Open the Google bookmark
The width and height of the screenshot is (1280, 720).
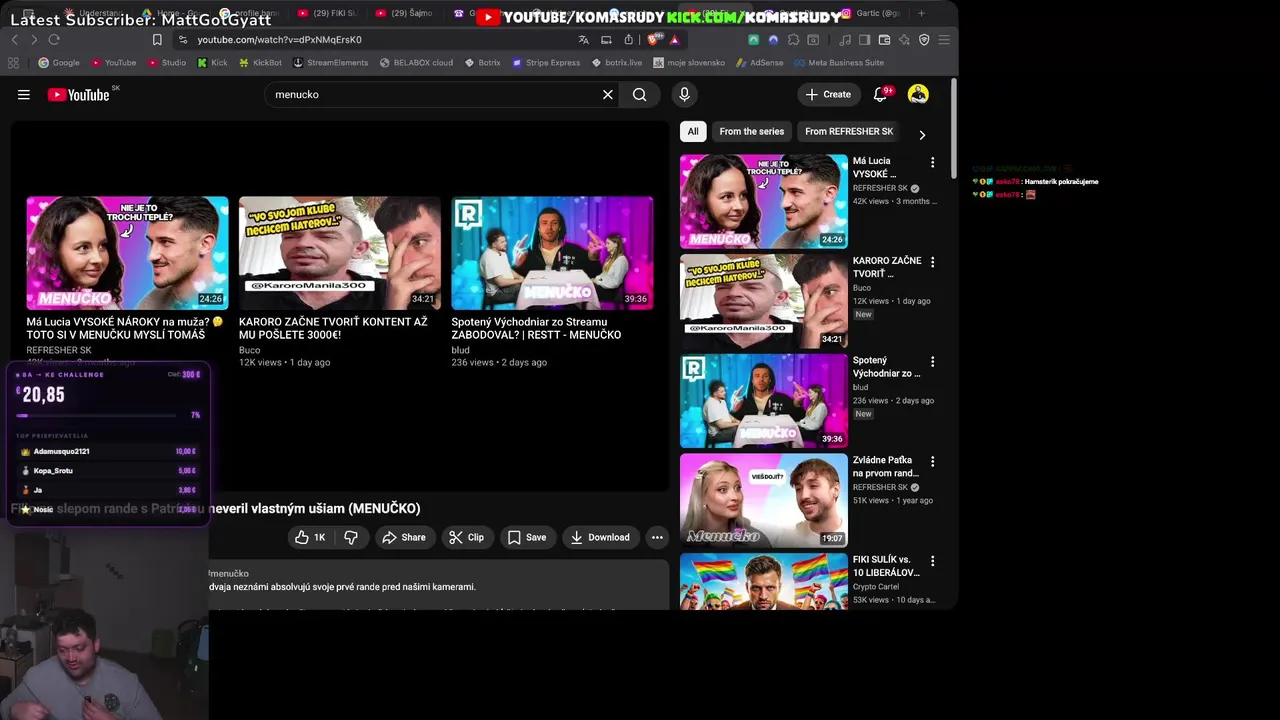tap(59, 62)
